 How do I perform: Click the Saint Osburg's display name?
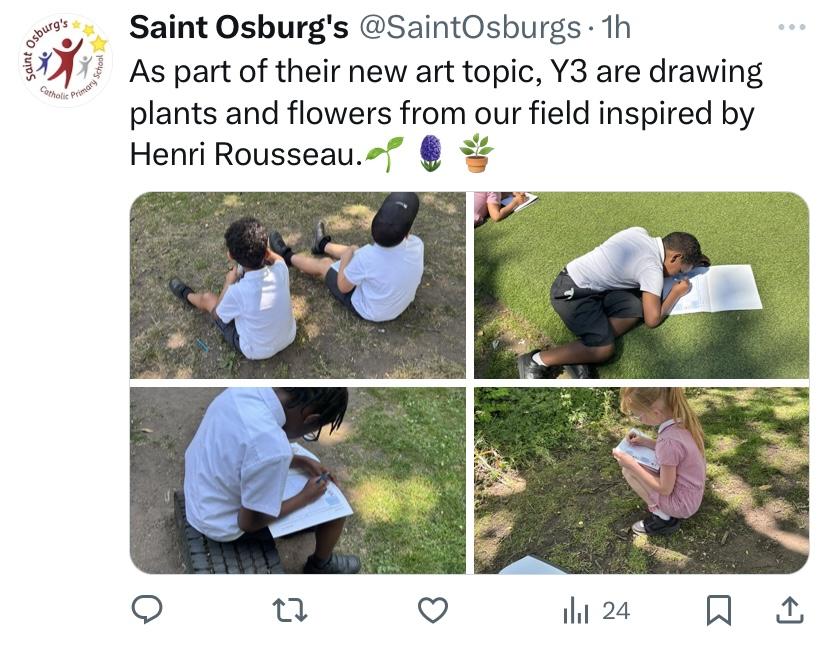238,27
